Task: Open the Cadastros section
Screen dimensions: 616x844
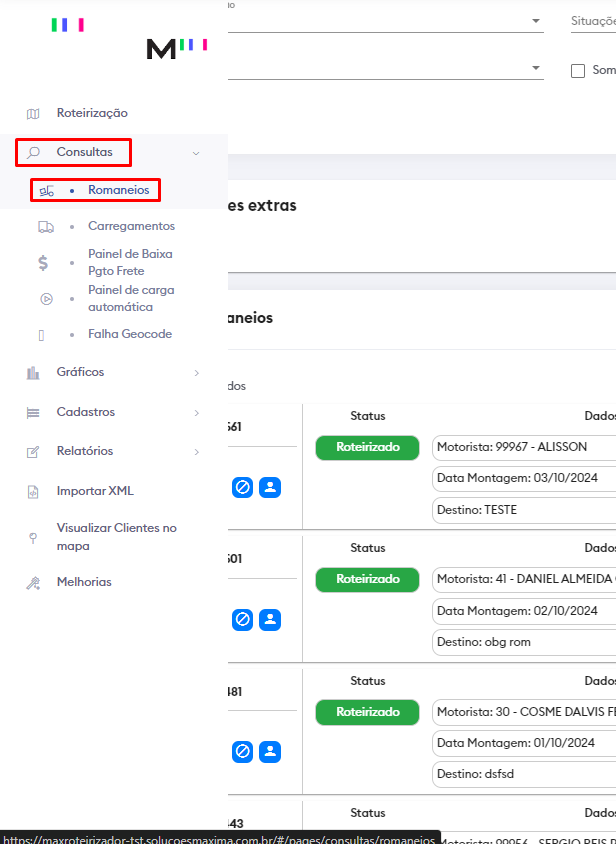Action: pos(86,412)
